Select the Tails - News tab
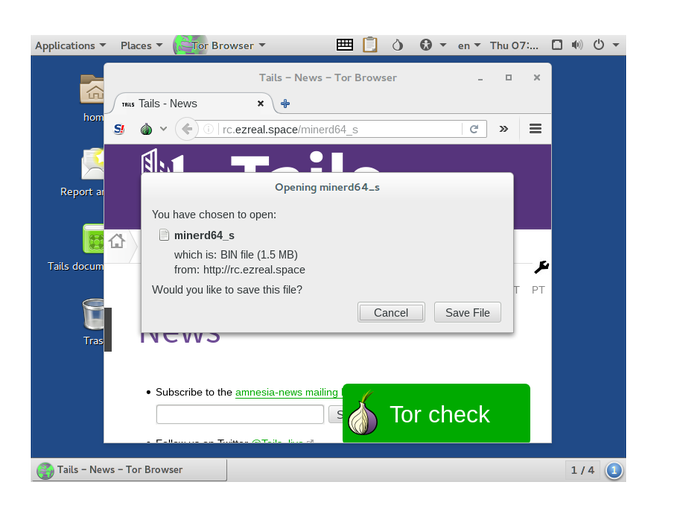680x523 pixels. pyautogui.click(x=193, y=104)
